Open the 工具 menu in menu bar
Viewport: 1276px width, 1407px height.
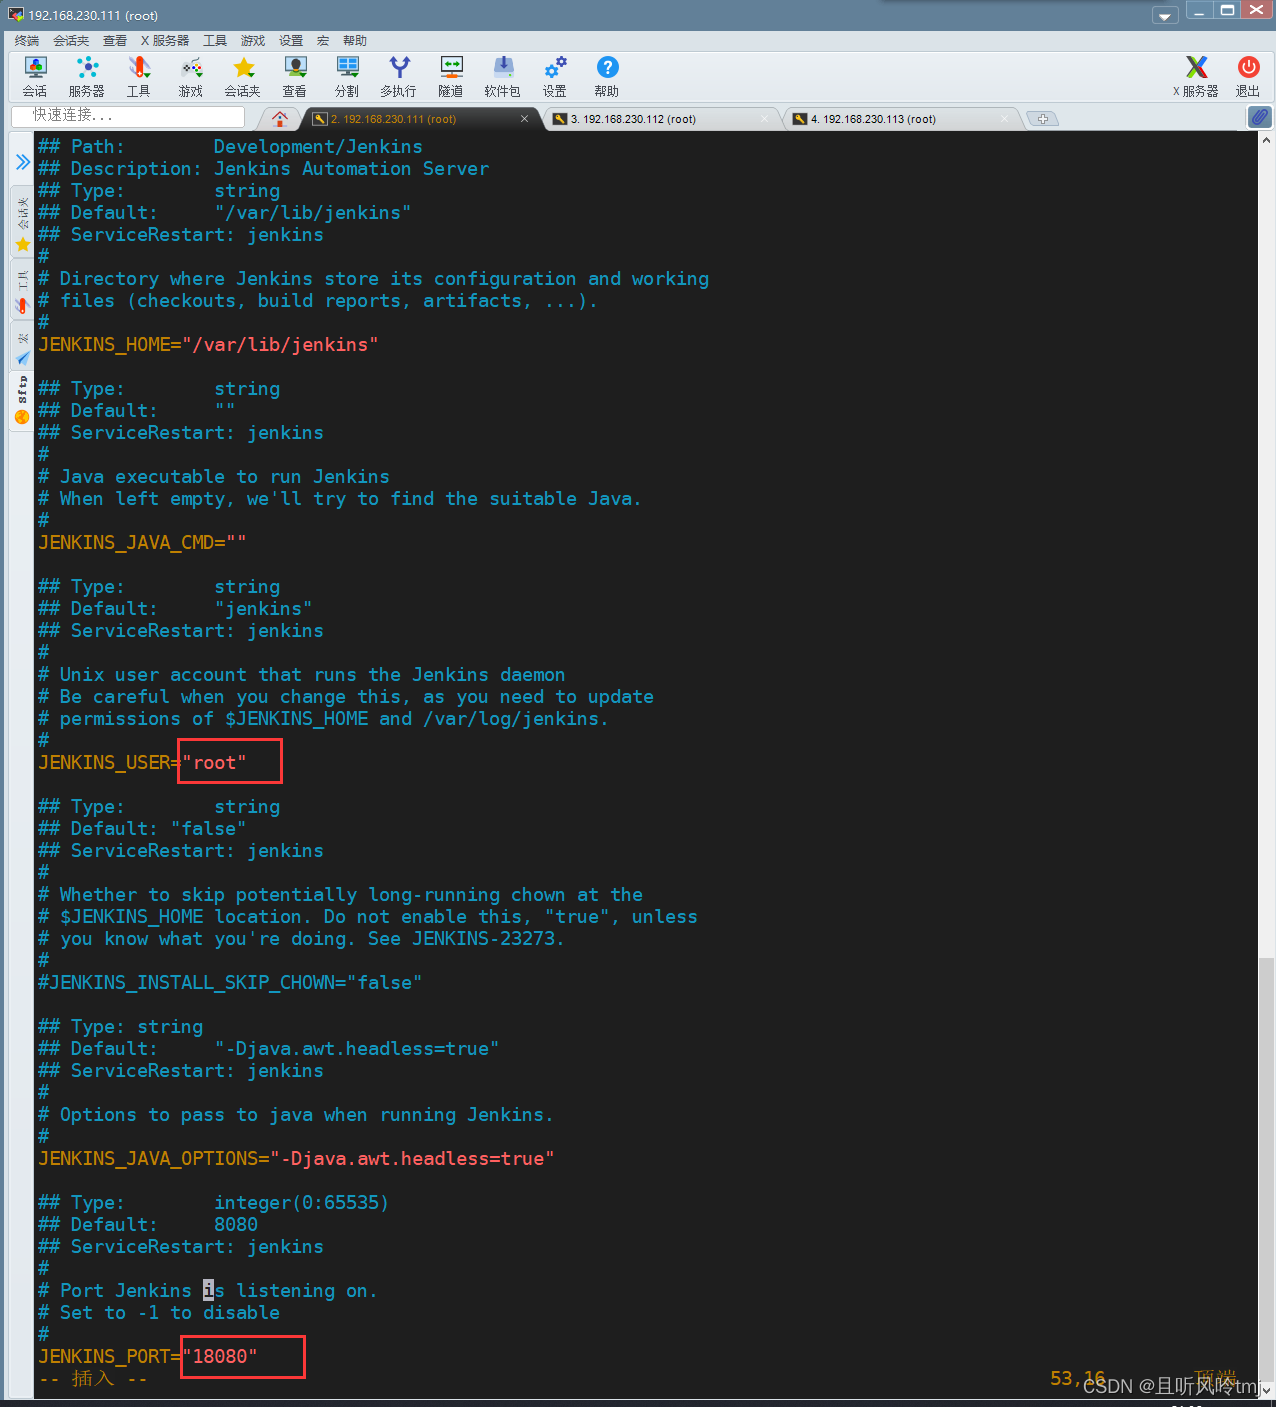click(215, 41)
